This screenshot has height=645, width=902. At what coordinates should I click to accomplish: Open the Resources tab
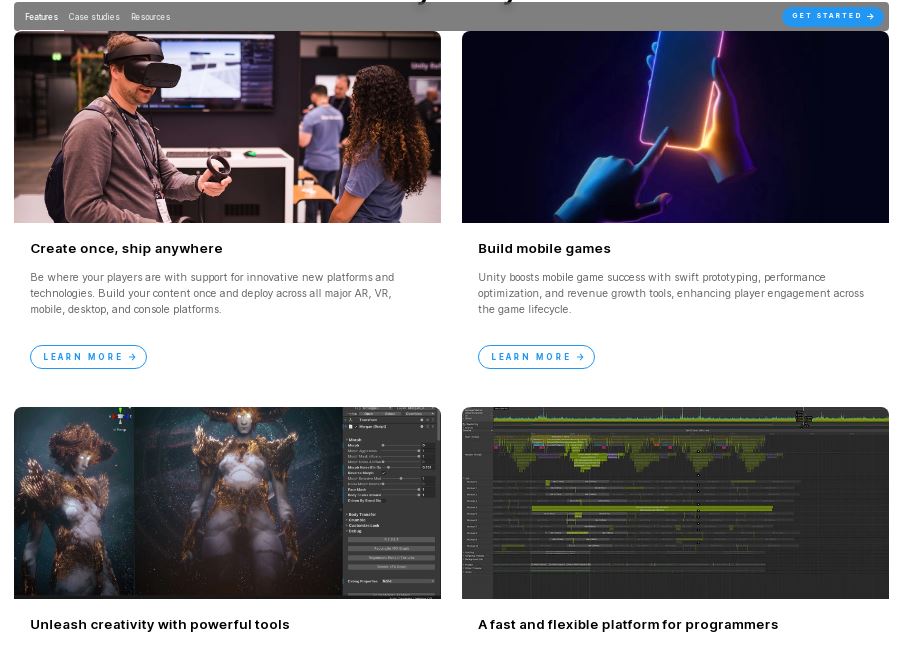150,17
